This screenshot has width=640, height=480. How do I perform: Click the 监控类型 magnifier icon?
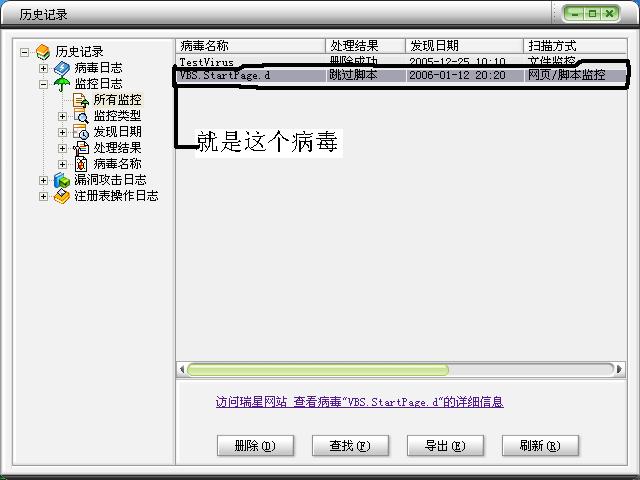tap(80, 116)
